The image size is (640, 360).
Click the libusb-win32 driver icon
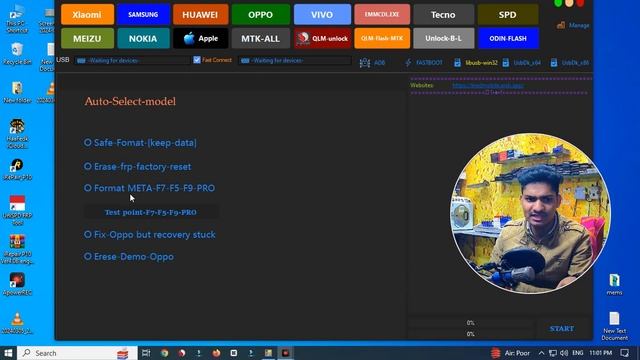point(458,63)
